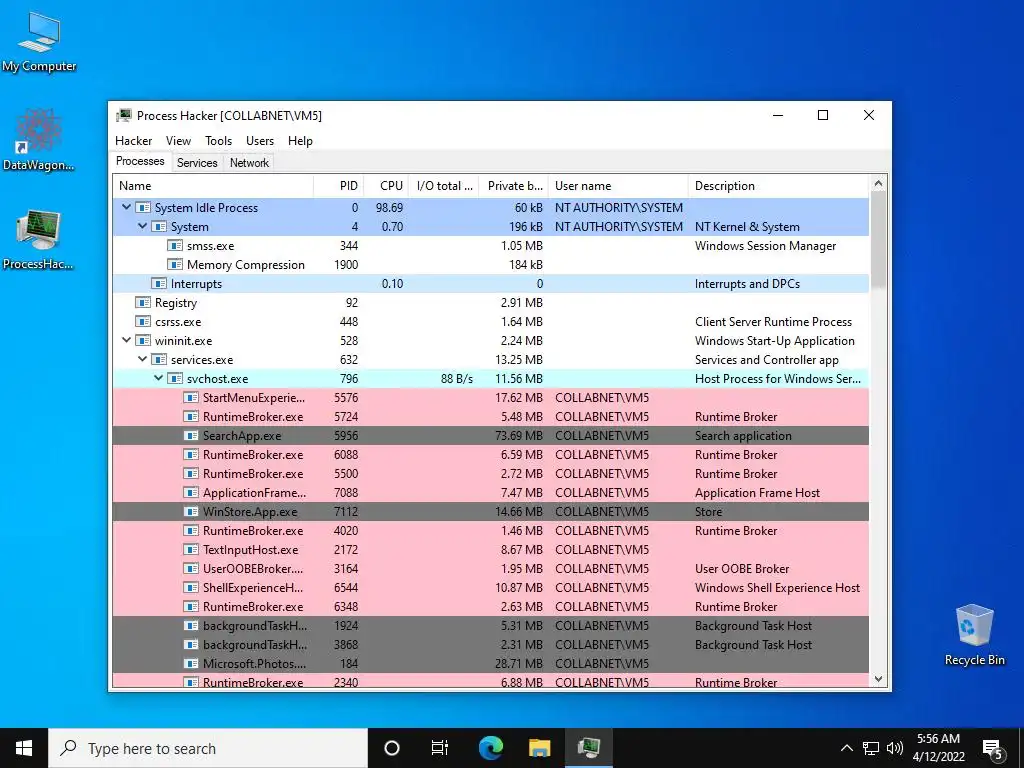Click the process list scrollbar thumb
This screenshot has width=1024, height=768.
coord(878,239)
